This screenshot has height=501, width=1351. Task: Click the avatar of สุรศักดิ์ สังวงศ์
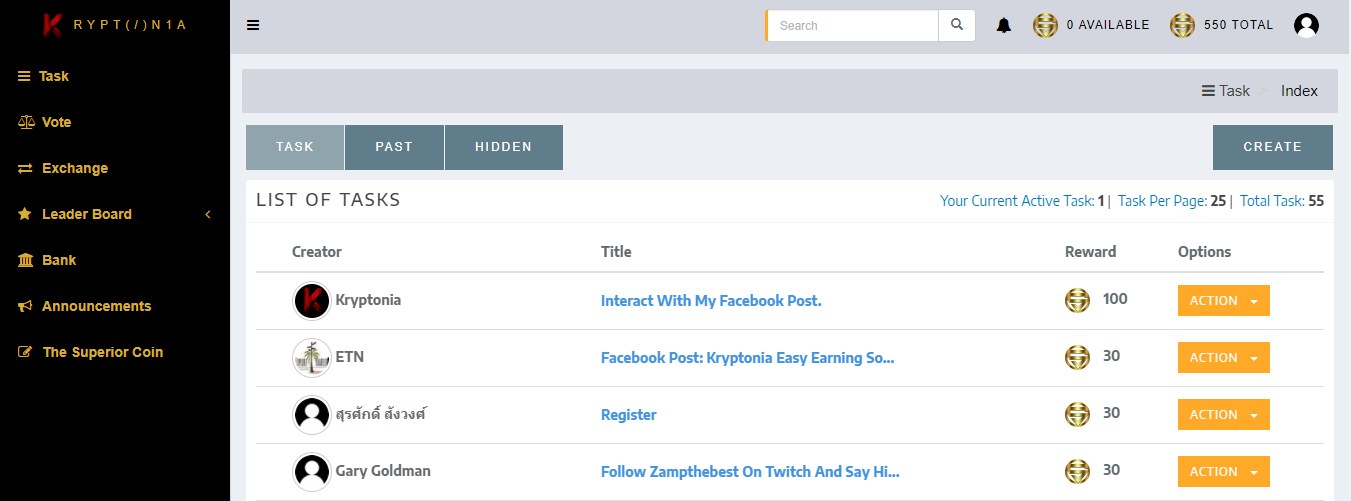click(x=312, y=415)
